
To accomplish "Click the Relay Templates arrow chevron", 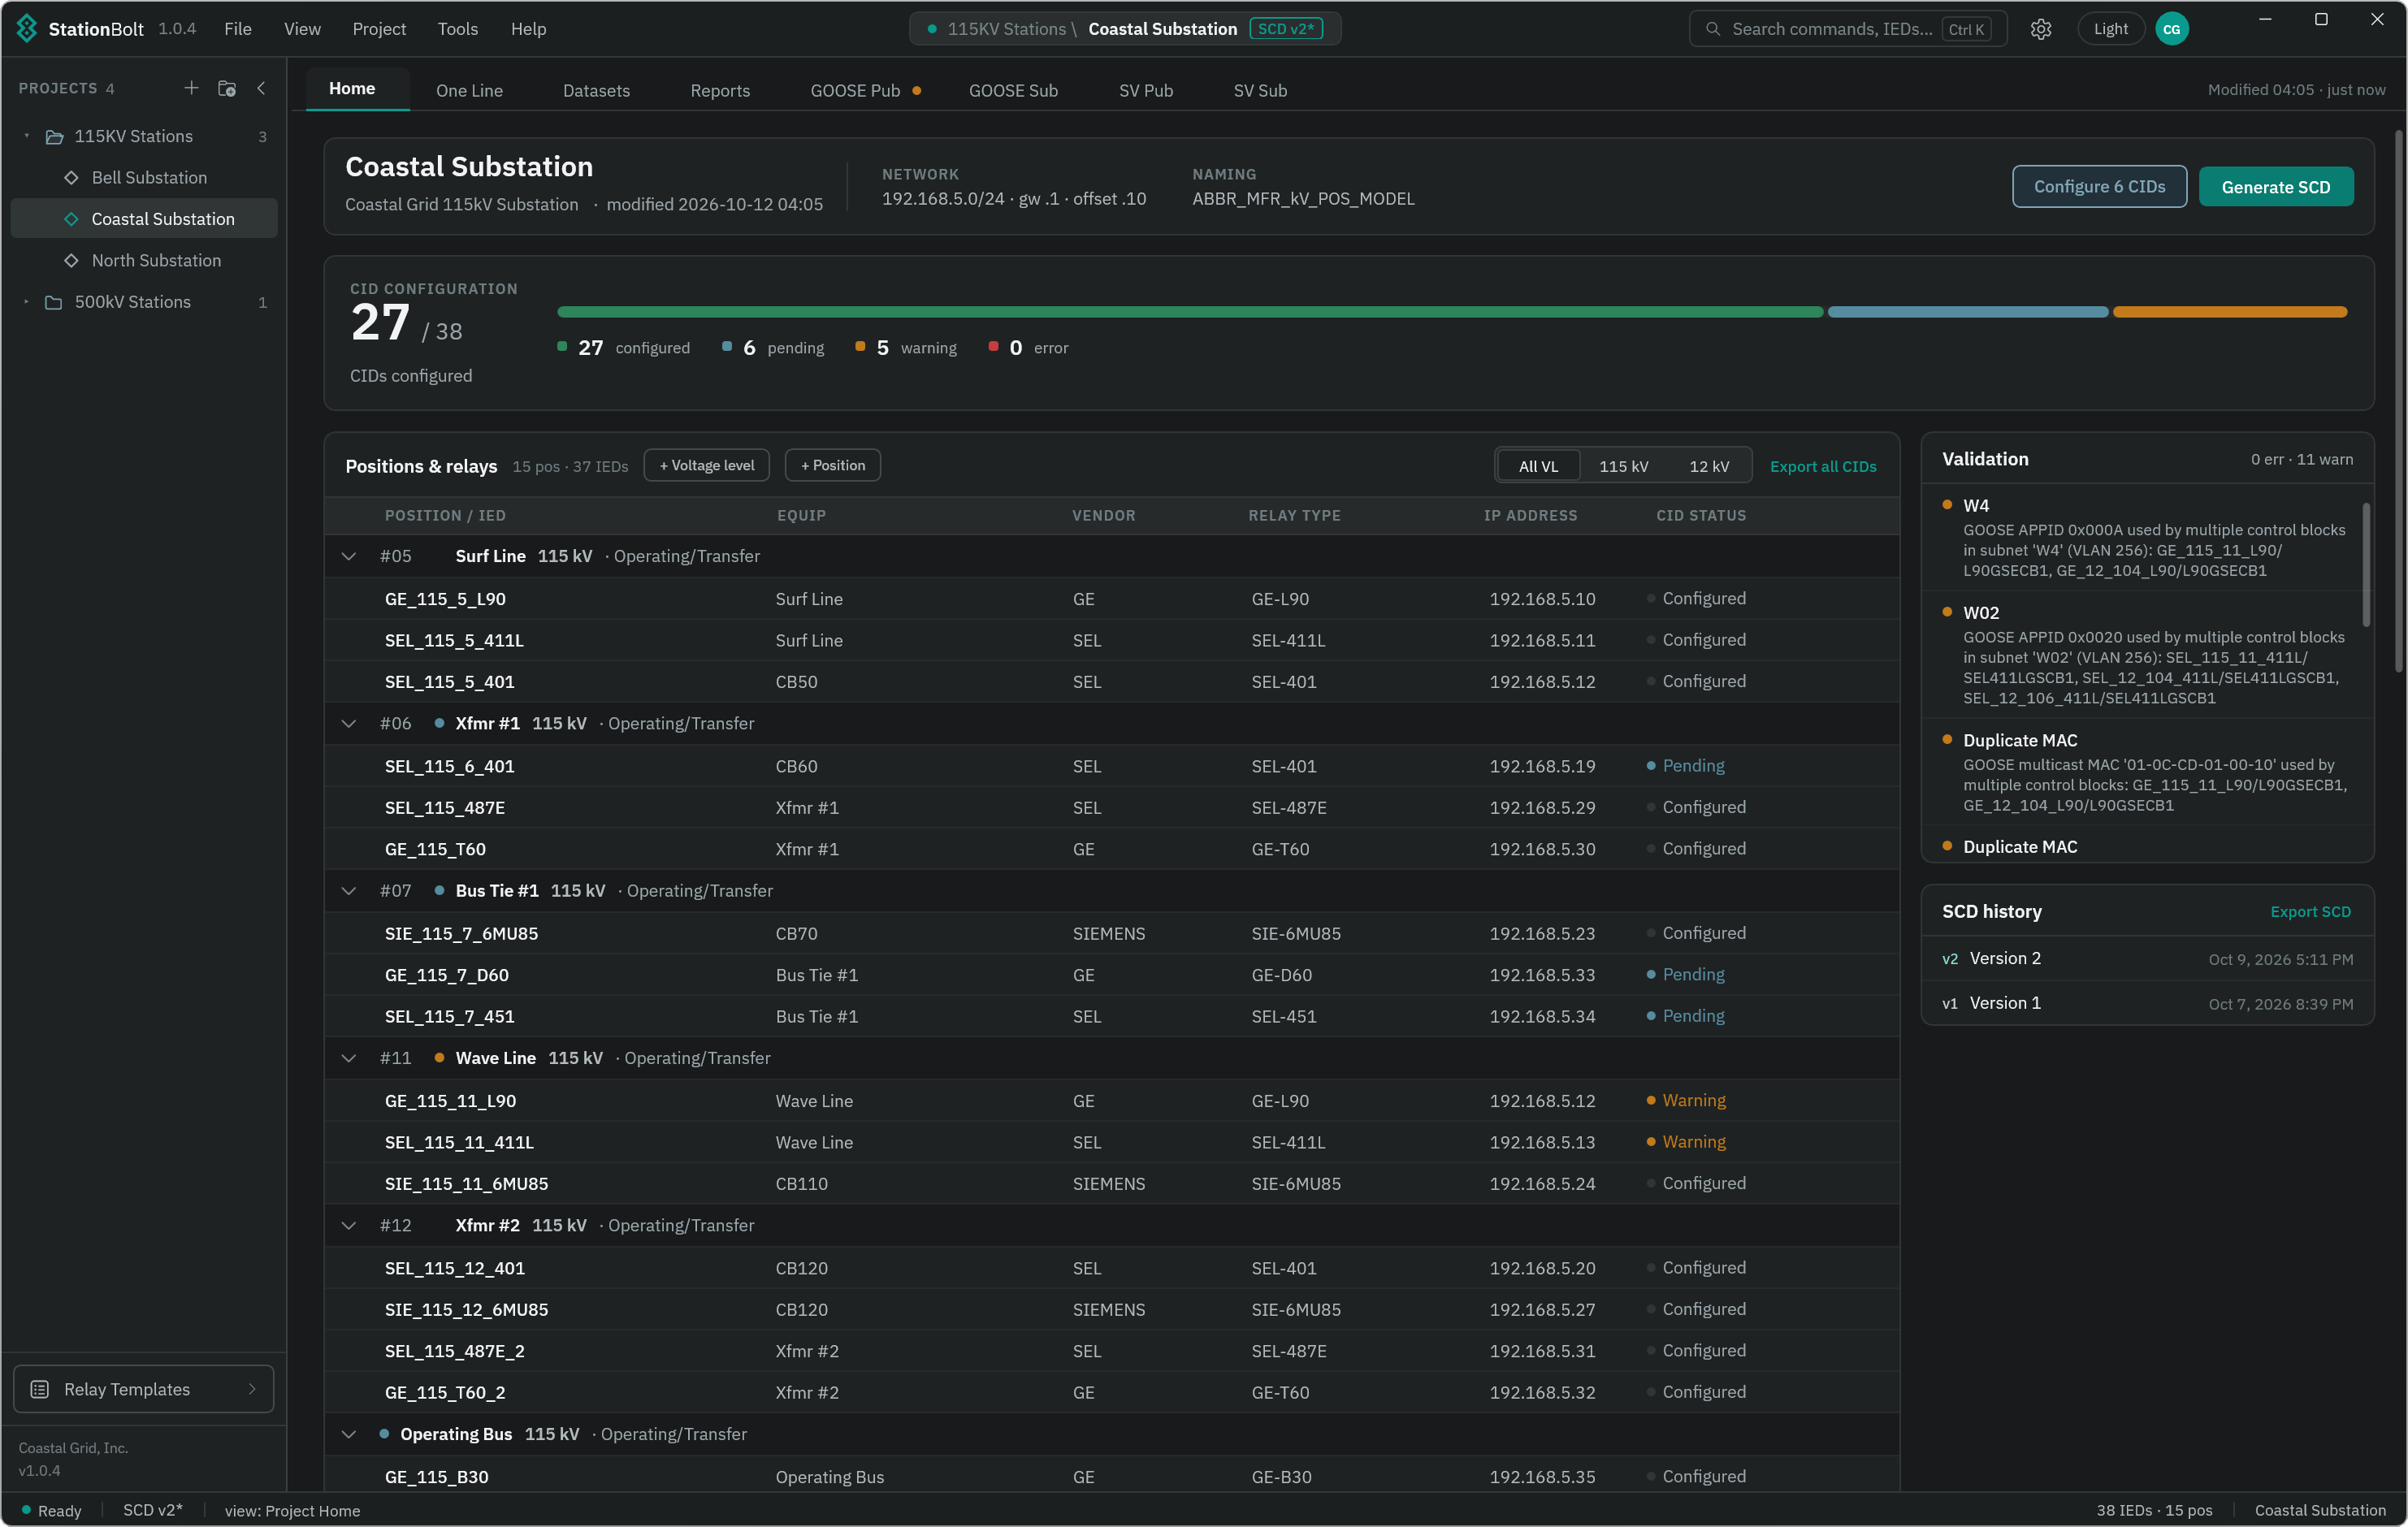I will coord(252,1389).
